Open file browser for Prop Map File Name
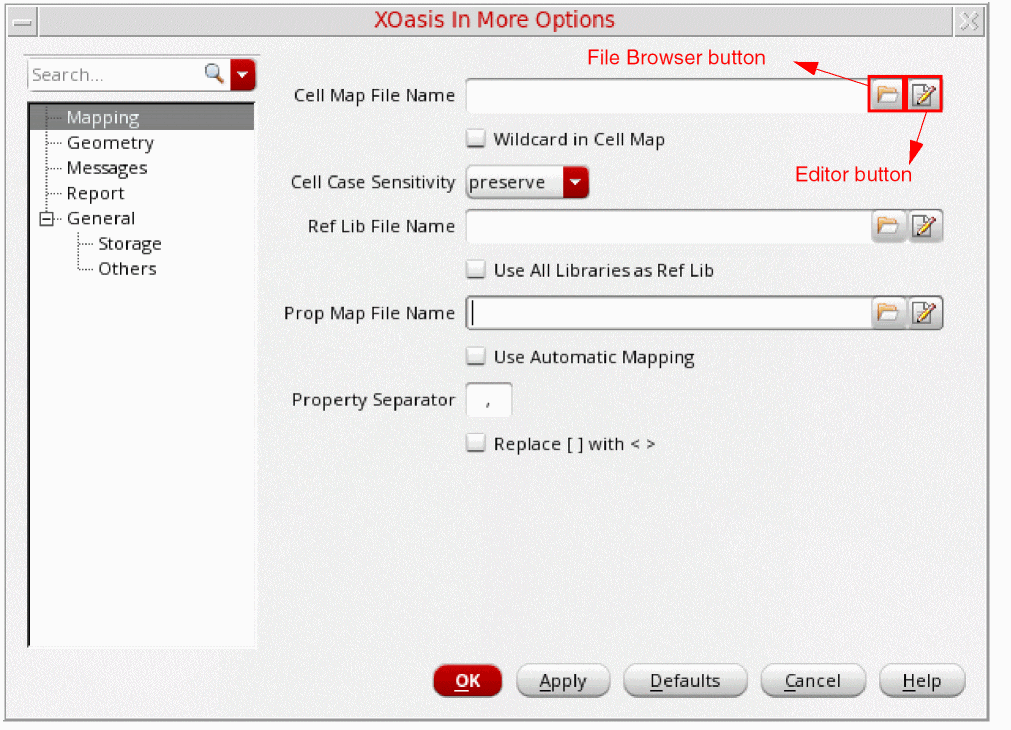 (x=888, y=313)
